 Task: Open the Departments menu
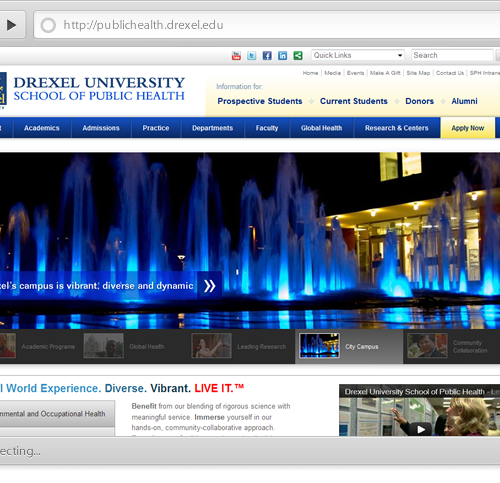212,128
